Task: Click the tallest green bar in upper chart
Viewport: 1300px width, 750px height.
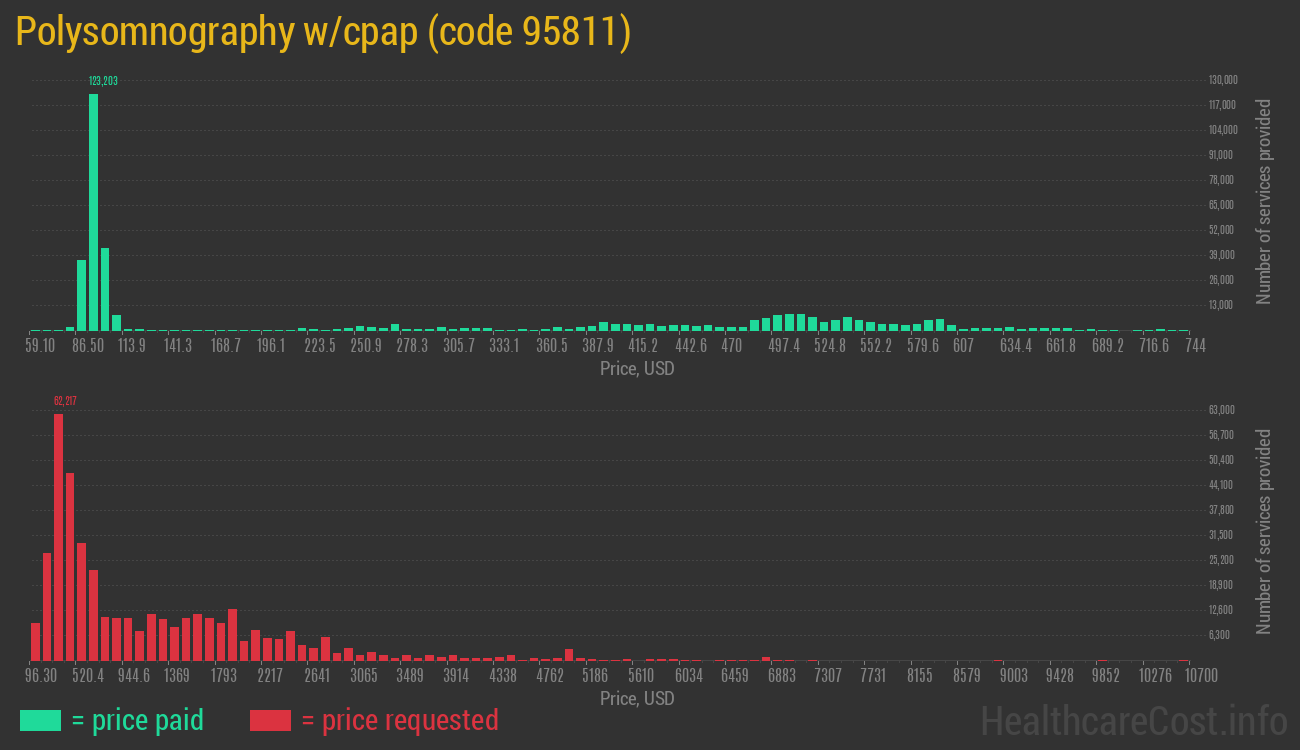Action: click(93, 212)
